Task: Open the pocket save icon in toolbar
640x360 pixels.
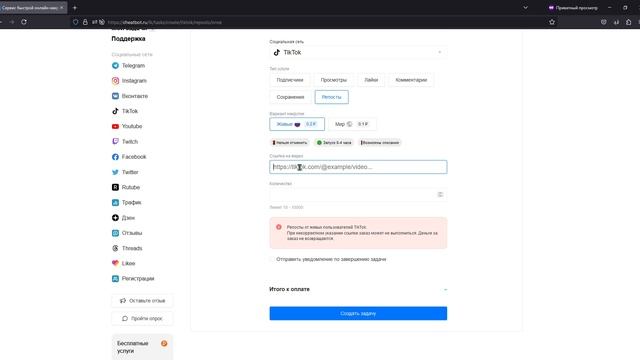Action: point(604,22)
